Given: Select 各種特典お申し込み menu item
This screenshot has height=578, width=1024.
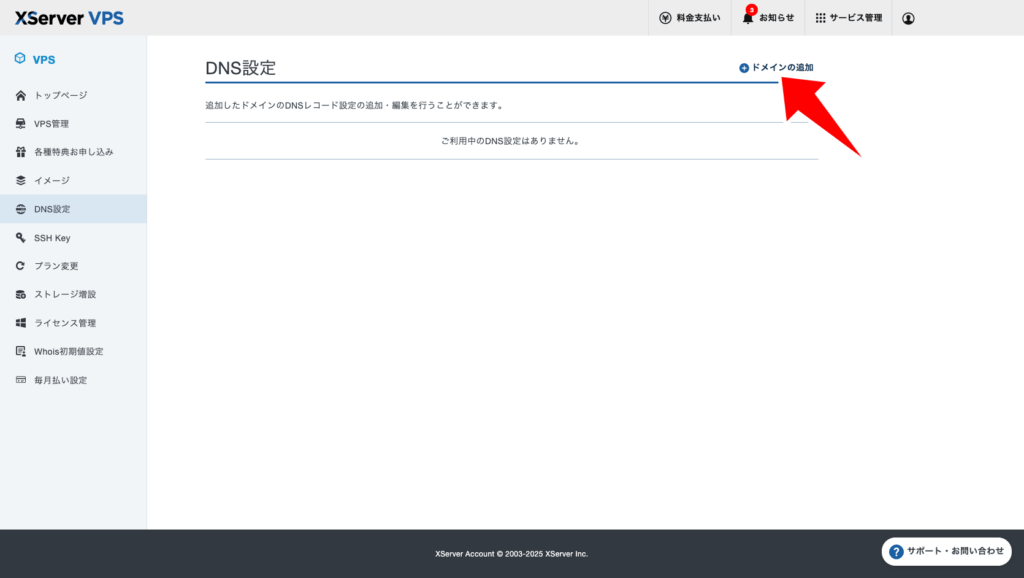Looking at the screenshot, I should (73, 152).
